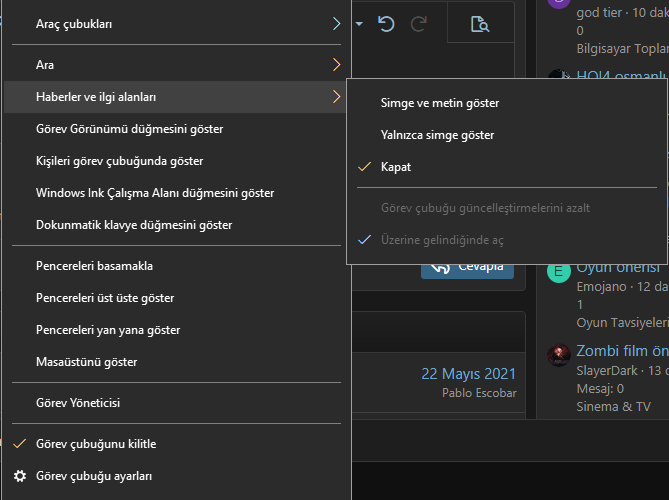The width and height of the screenshot is (669, 500).
Task: Open the Oyun Tavsiyeleri category link
Action: tap(622, 323)
